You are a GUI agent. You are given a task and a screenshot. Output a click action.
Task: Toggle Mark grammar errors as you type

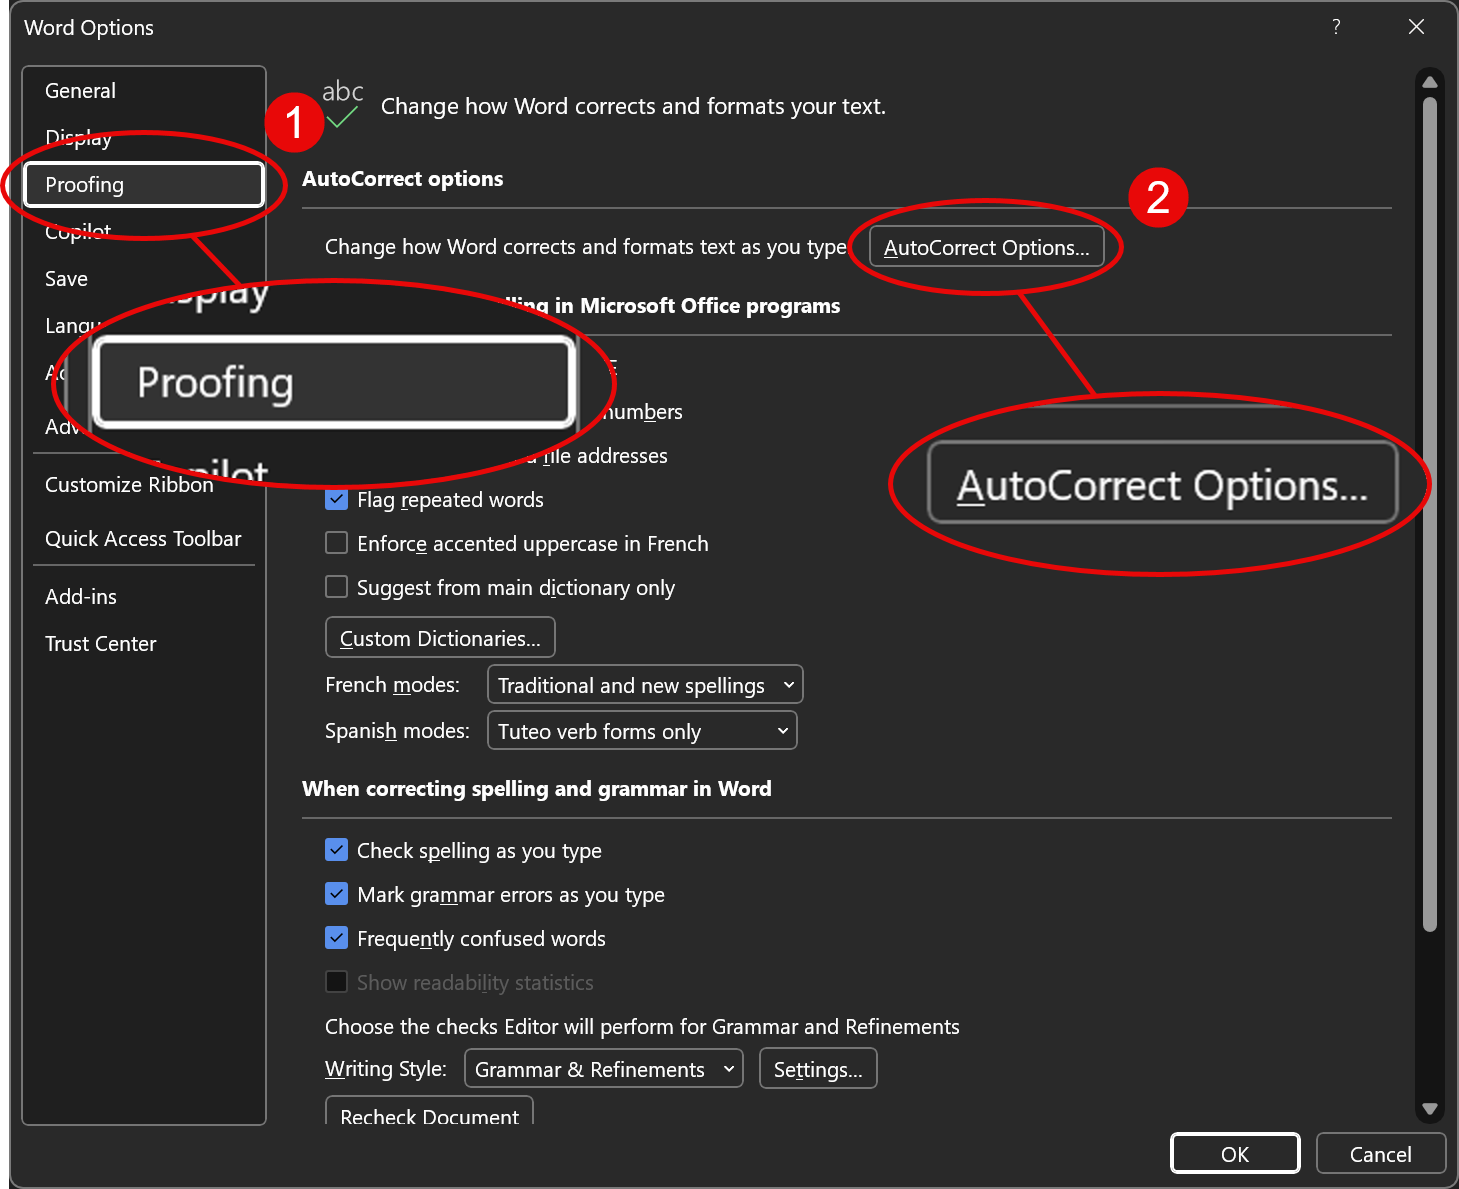tap(337, 894)
